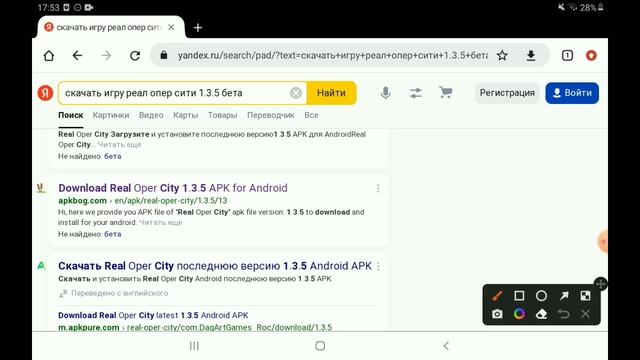The image size is (640, 360).
Task: Close the drawing toolbar with X
Action: 585,314
